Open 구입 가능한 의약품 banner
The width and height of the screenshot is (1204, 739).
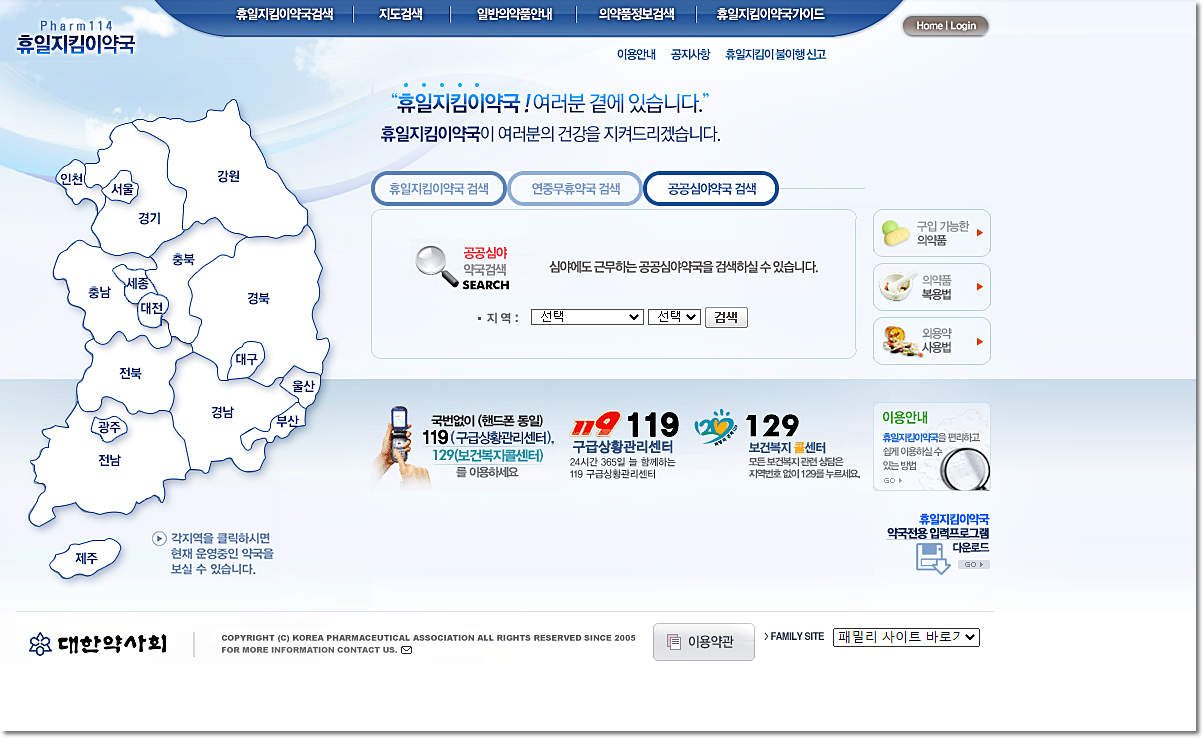[932, 233]
